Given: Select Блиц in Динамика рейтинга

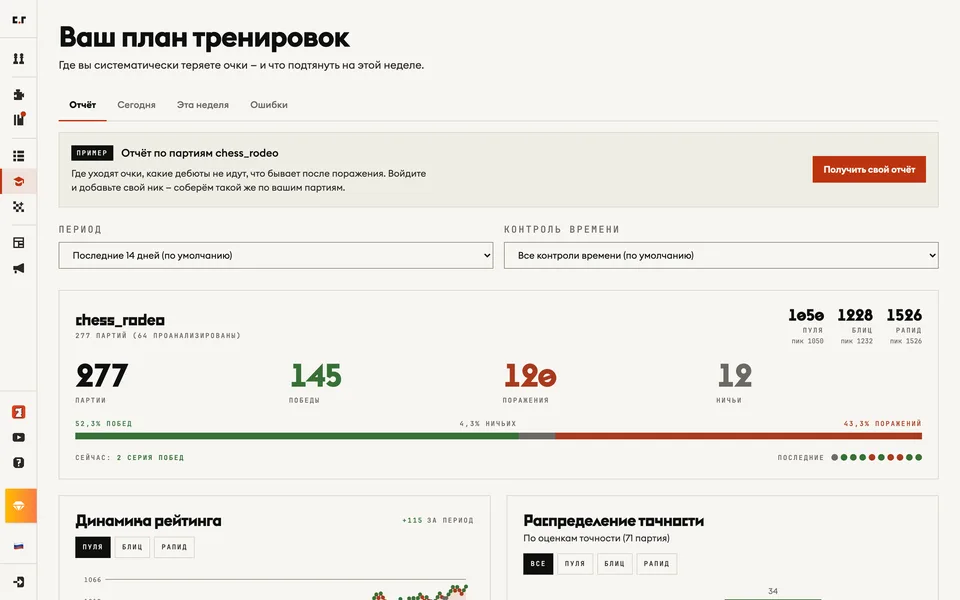Looking at the screenshot, I should pos(132,547).
